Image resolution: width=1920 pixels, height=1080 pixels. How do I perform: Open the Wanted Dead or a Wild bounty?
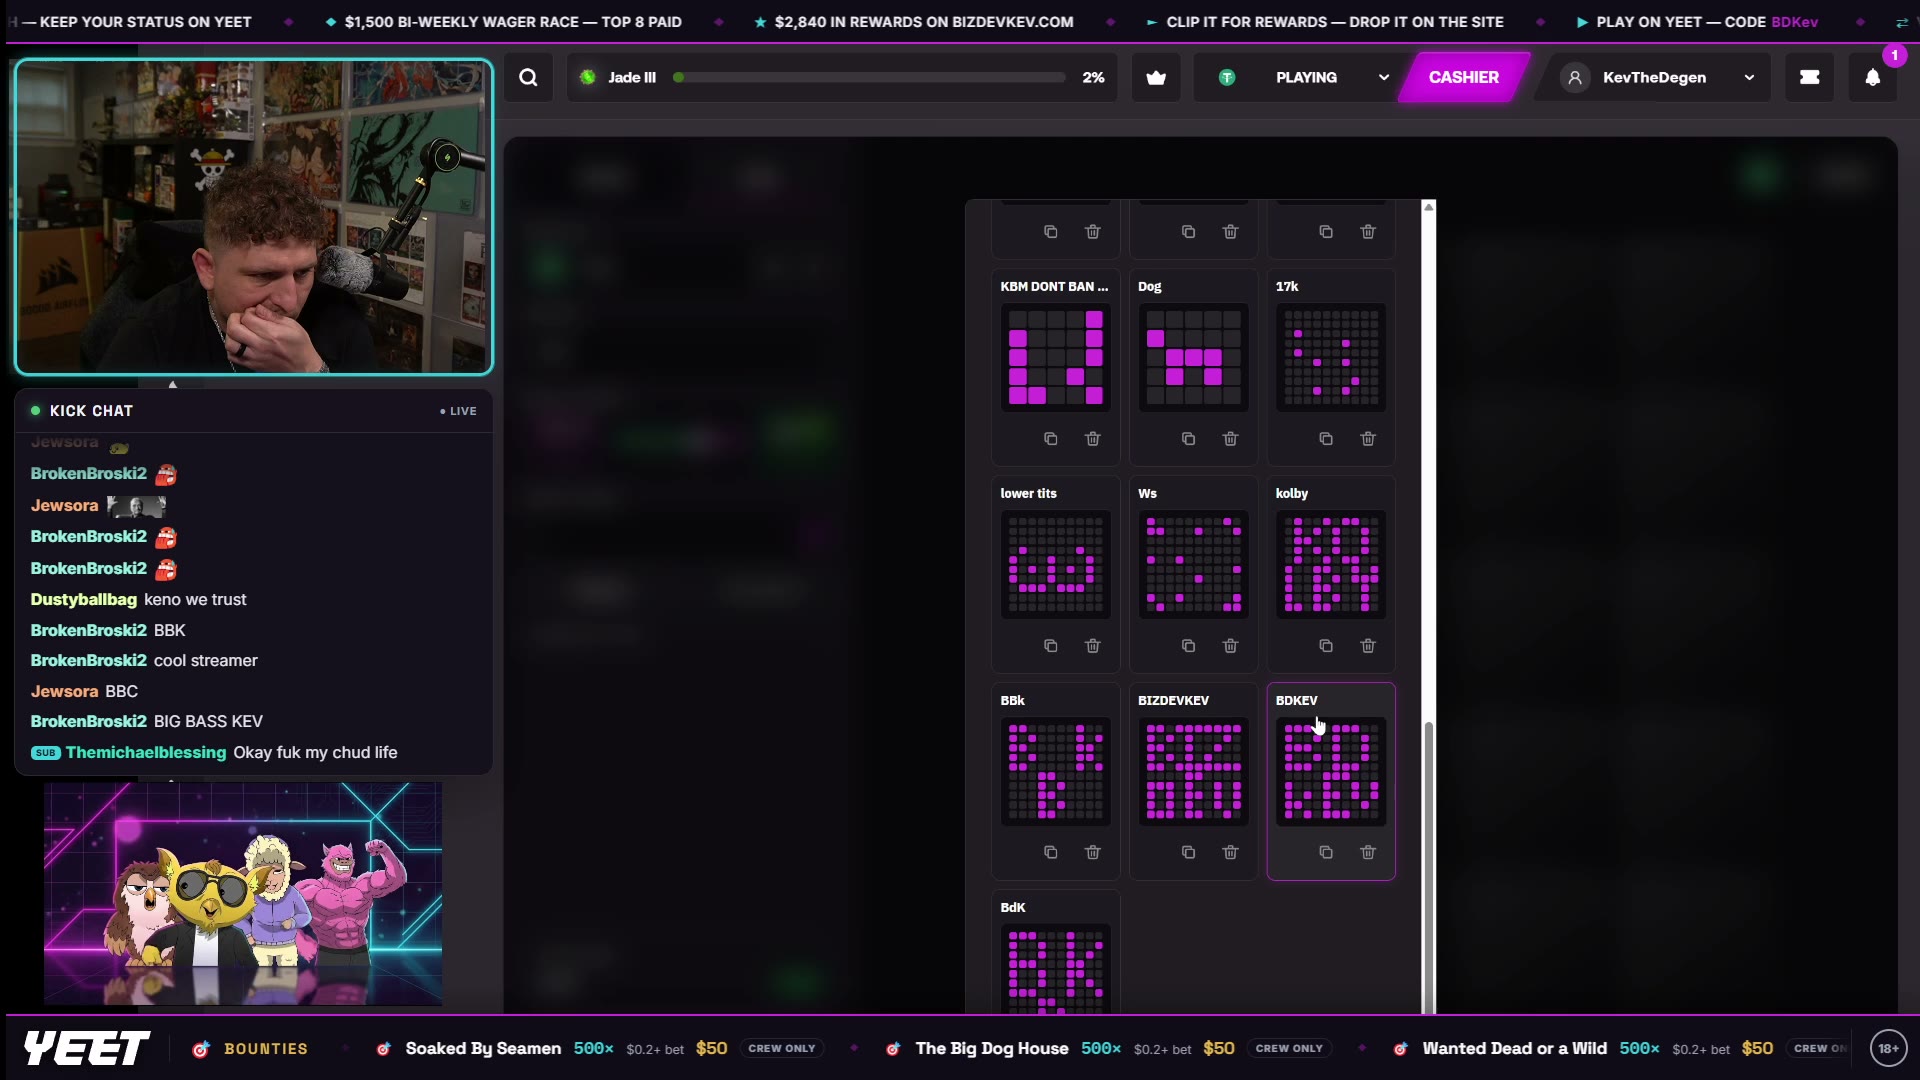tap(1620, 1049)
